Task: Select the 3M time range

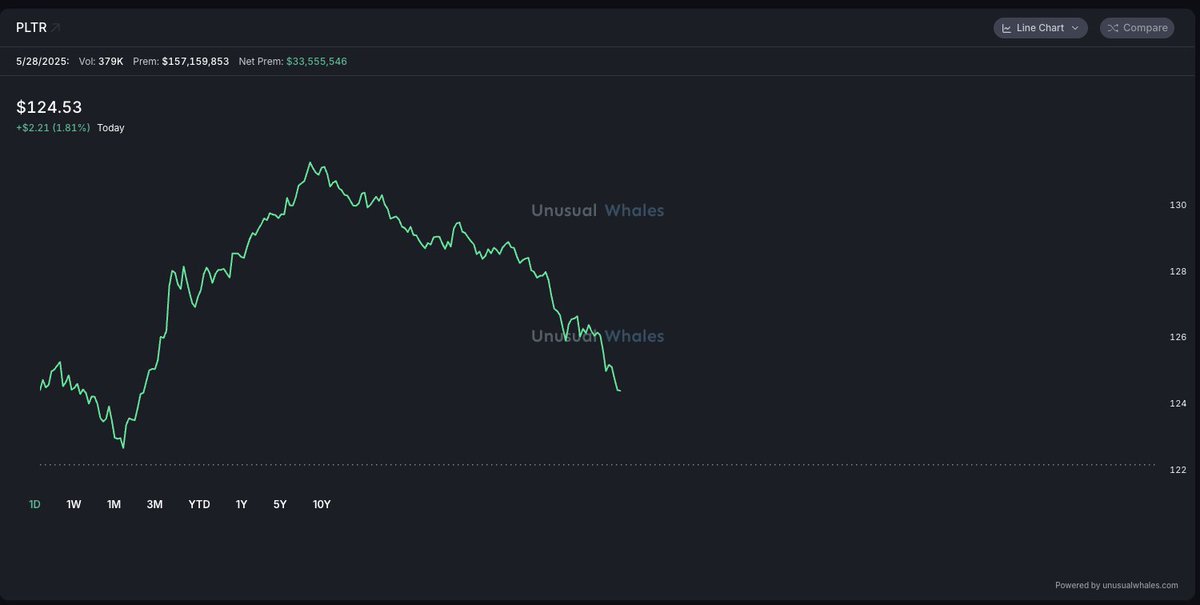Action: coord(154,504)
